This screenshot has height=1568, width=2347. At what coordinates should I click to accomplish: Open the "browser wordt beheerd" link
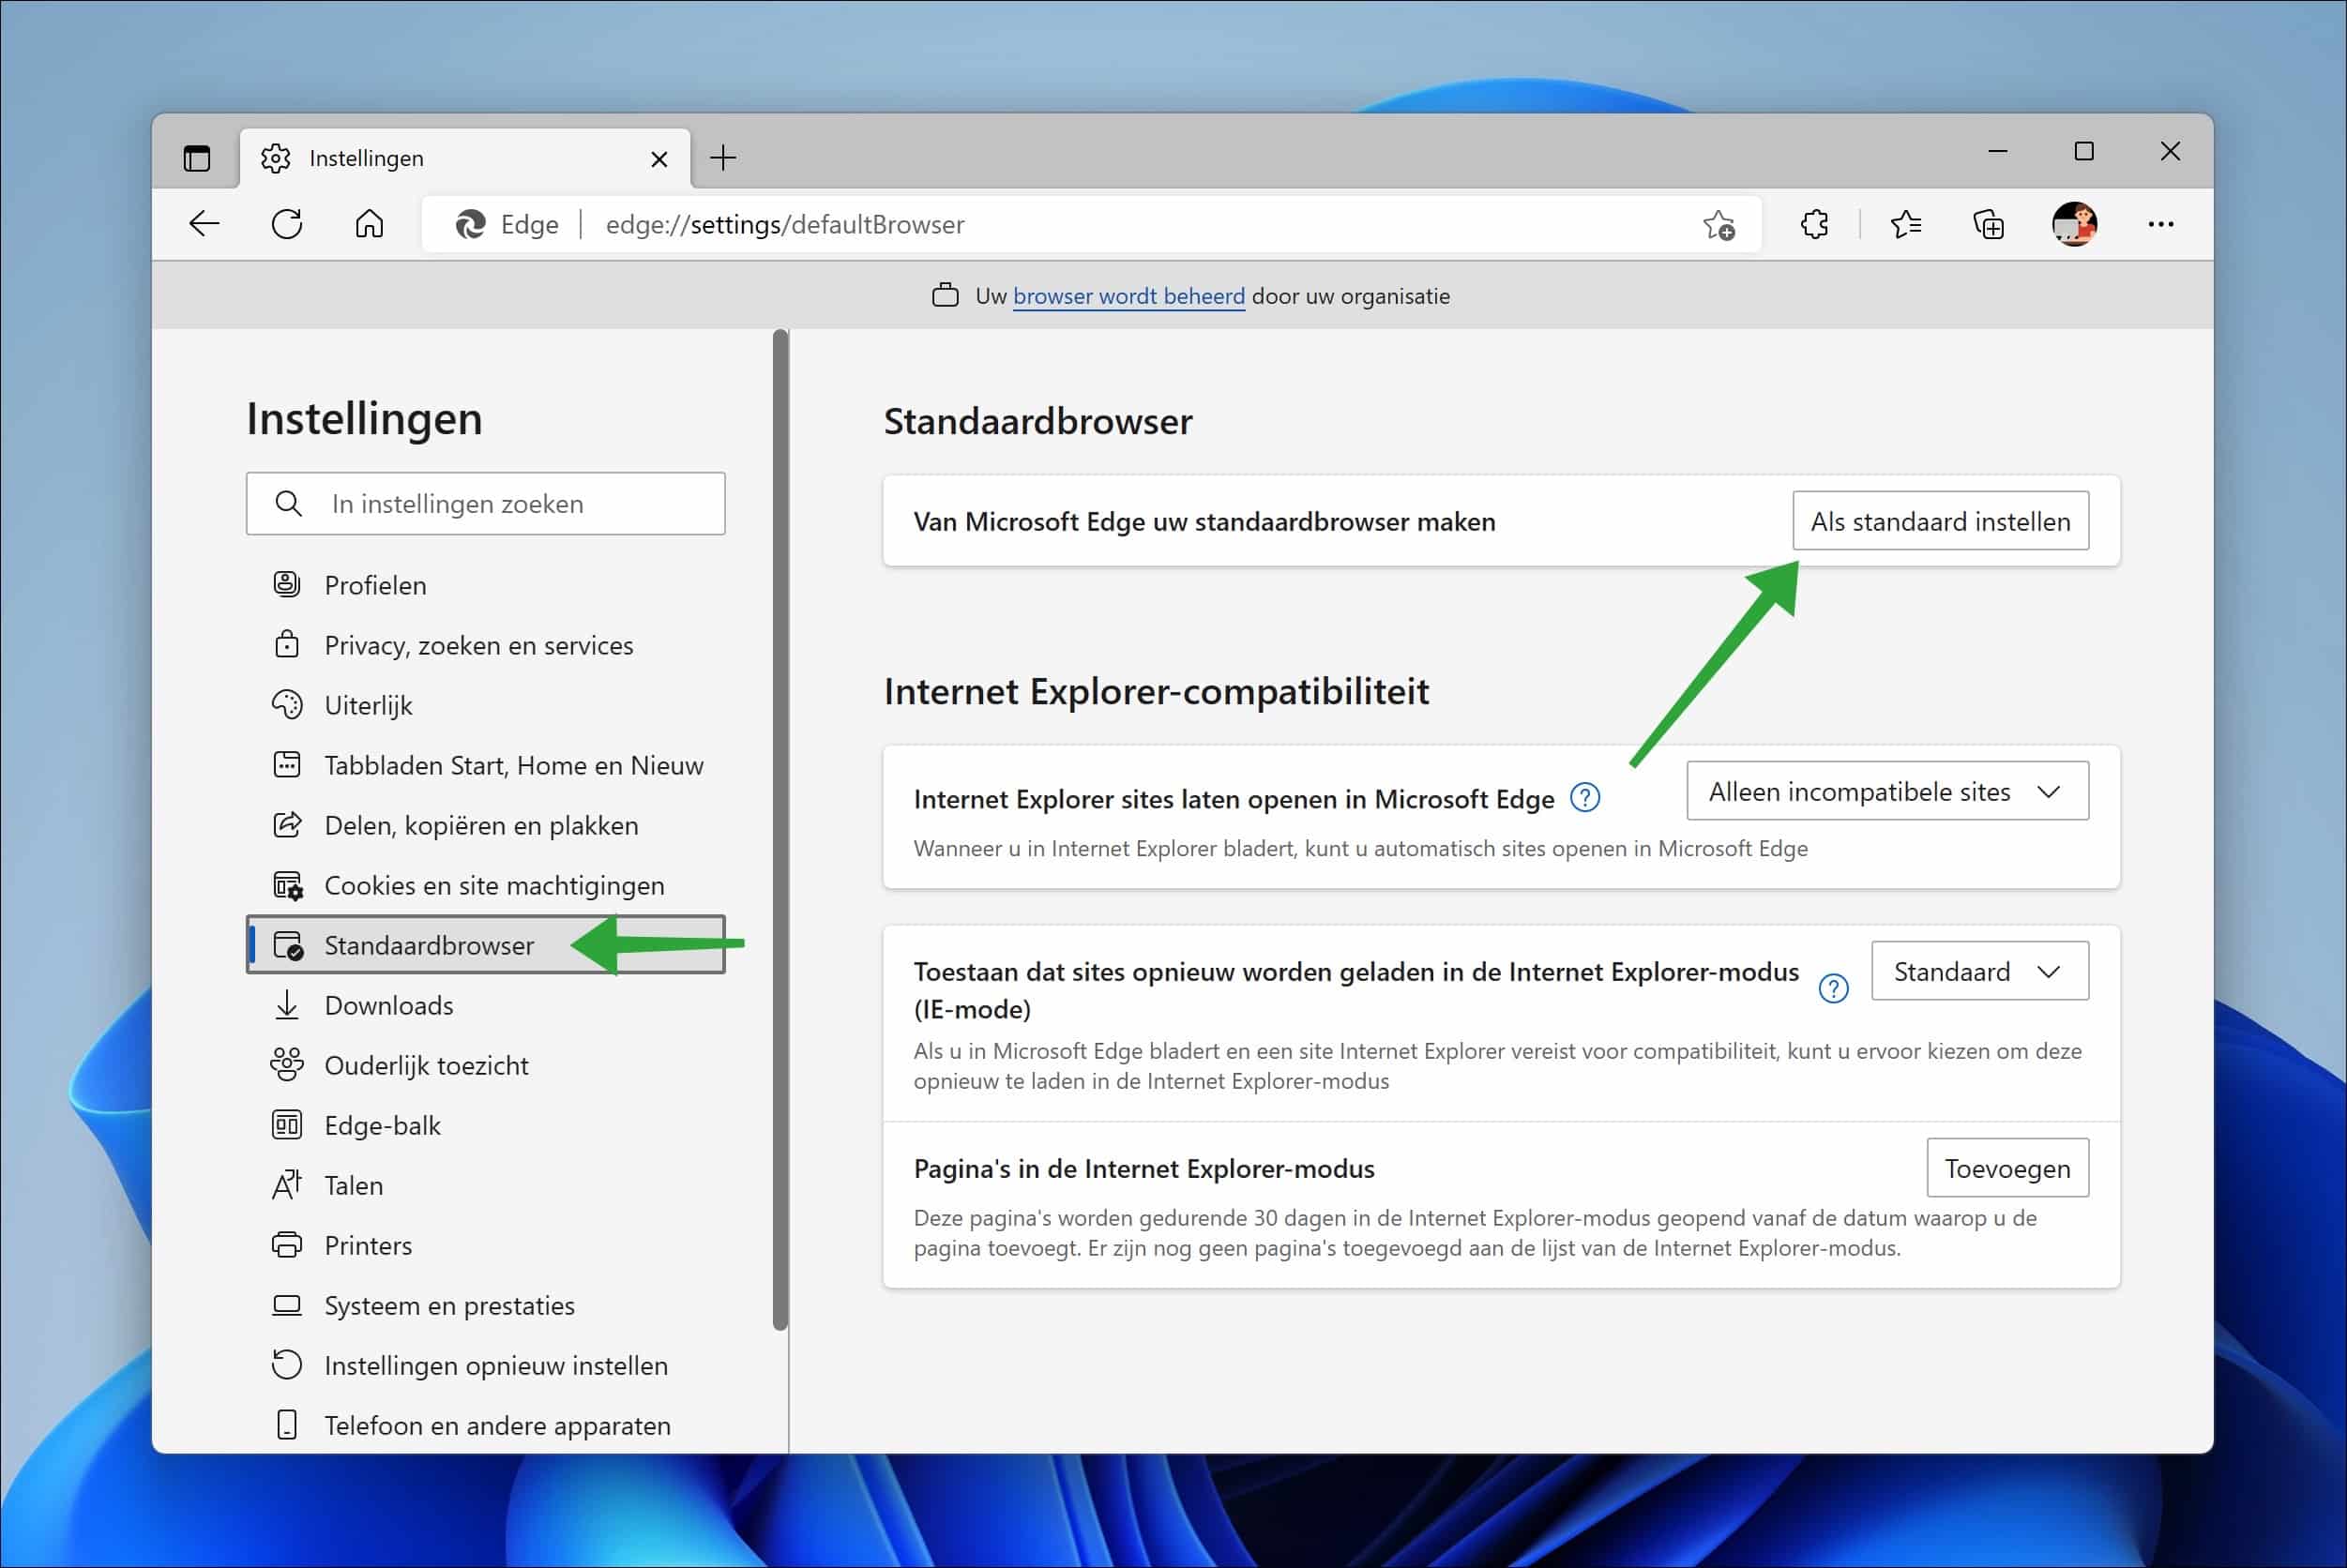pyautogui.click(x=1129, y=296)
